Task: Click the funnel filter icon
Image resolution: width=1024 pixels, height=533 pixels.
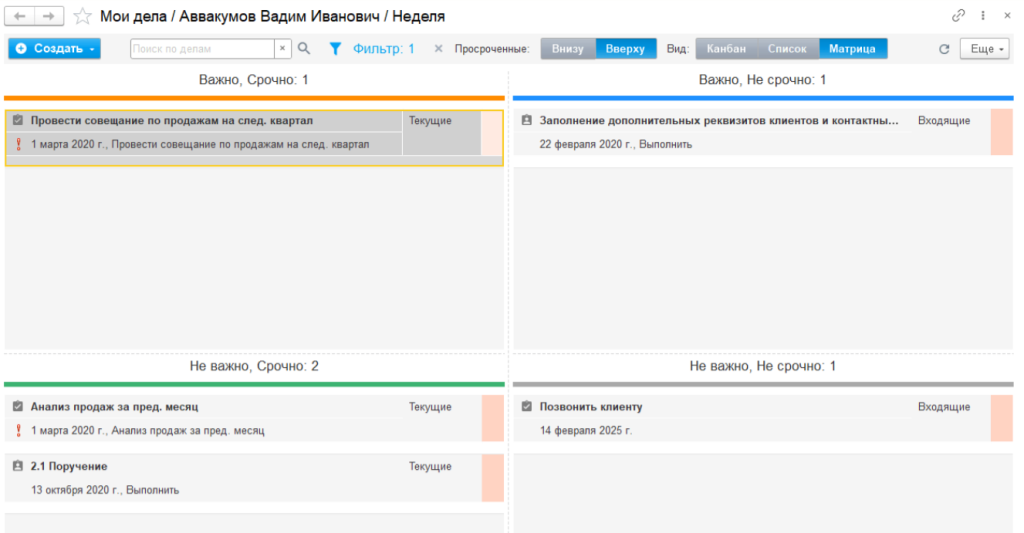Action: tap(336, 48)
